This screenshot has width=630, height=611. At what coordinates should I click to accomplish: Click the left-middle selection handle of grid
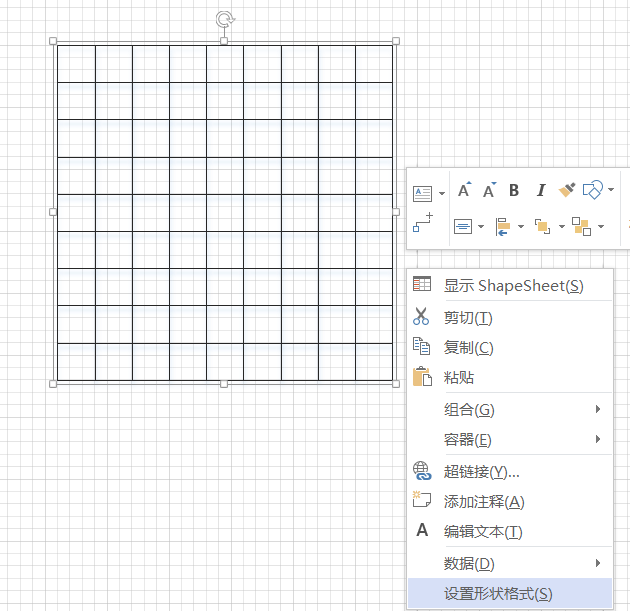pyautogui.click(x=53, y=212)
